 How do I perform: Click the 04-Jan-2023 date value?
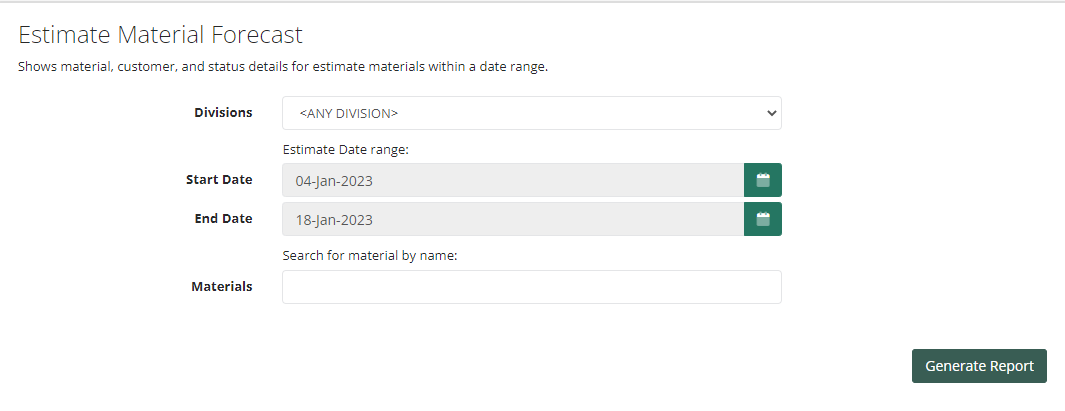(x=334, y=181)
